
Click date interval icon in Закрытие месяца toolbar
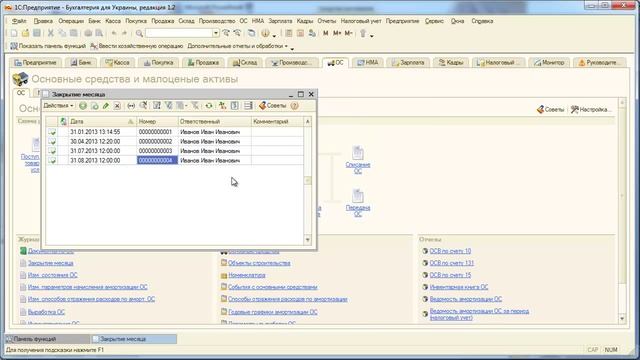(x=131, y=106)
